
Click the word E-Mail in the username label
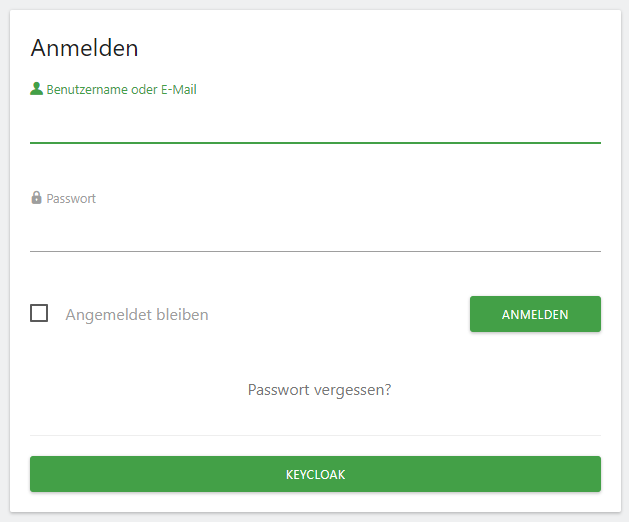coord(179,89)
